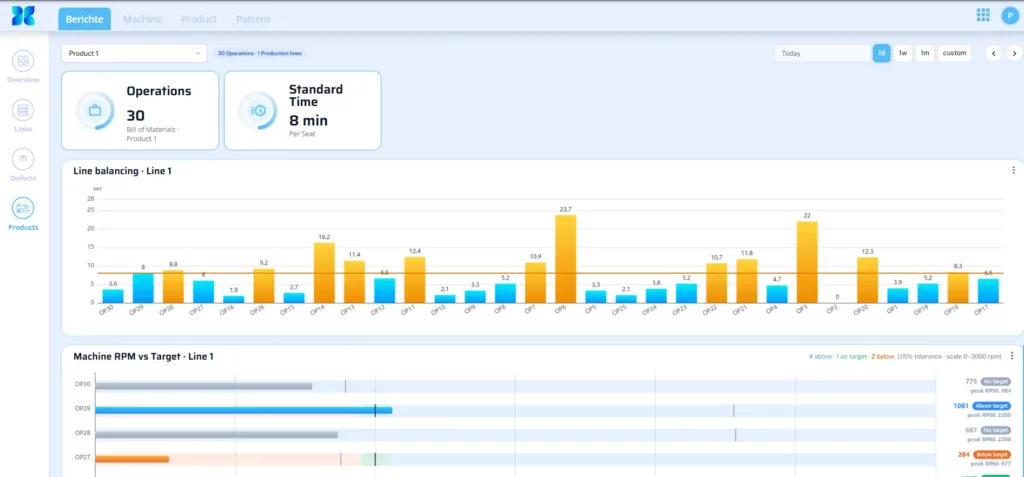Click the OP3 bar labeled 22

click(x=807, y=262)
